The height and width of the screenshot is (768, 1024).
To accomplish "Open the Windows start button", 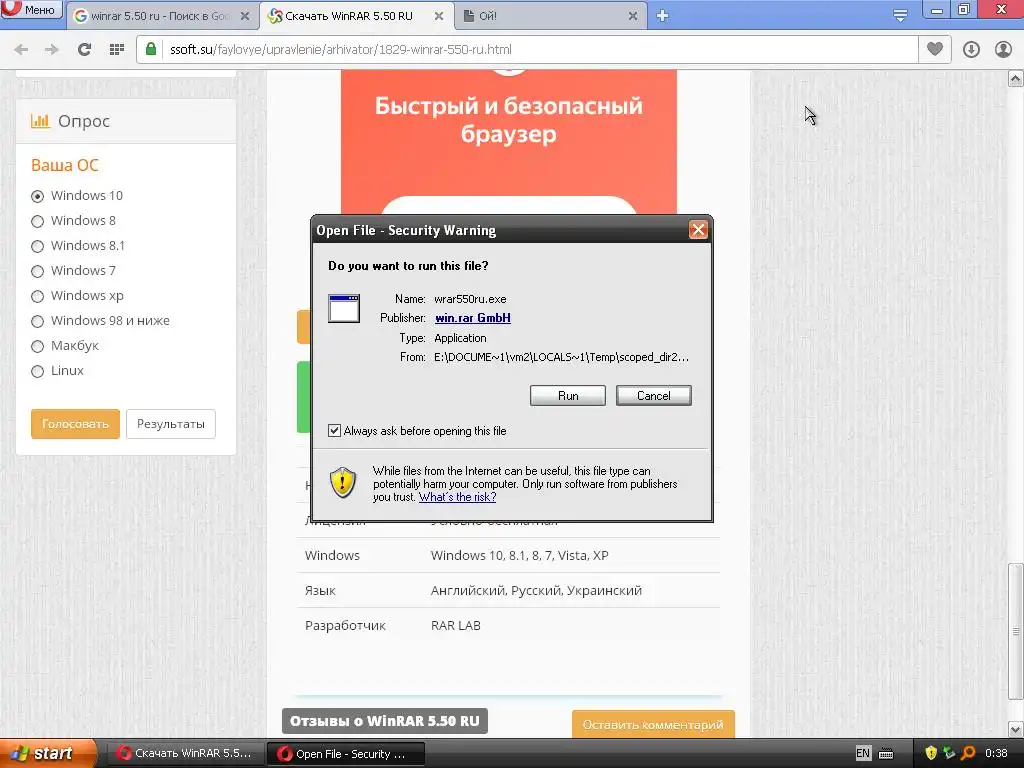I will [x=48, y=754].
